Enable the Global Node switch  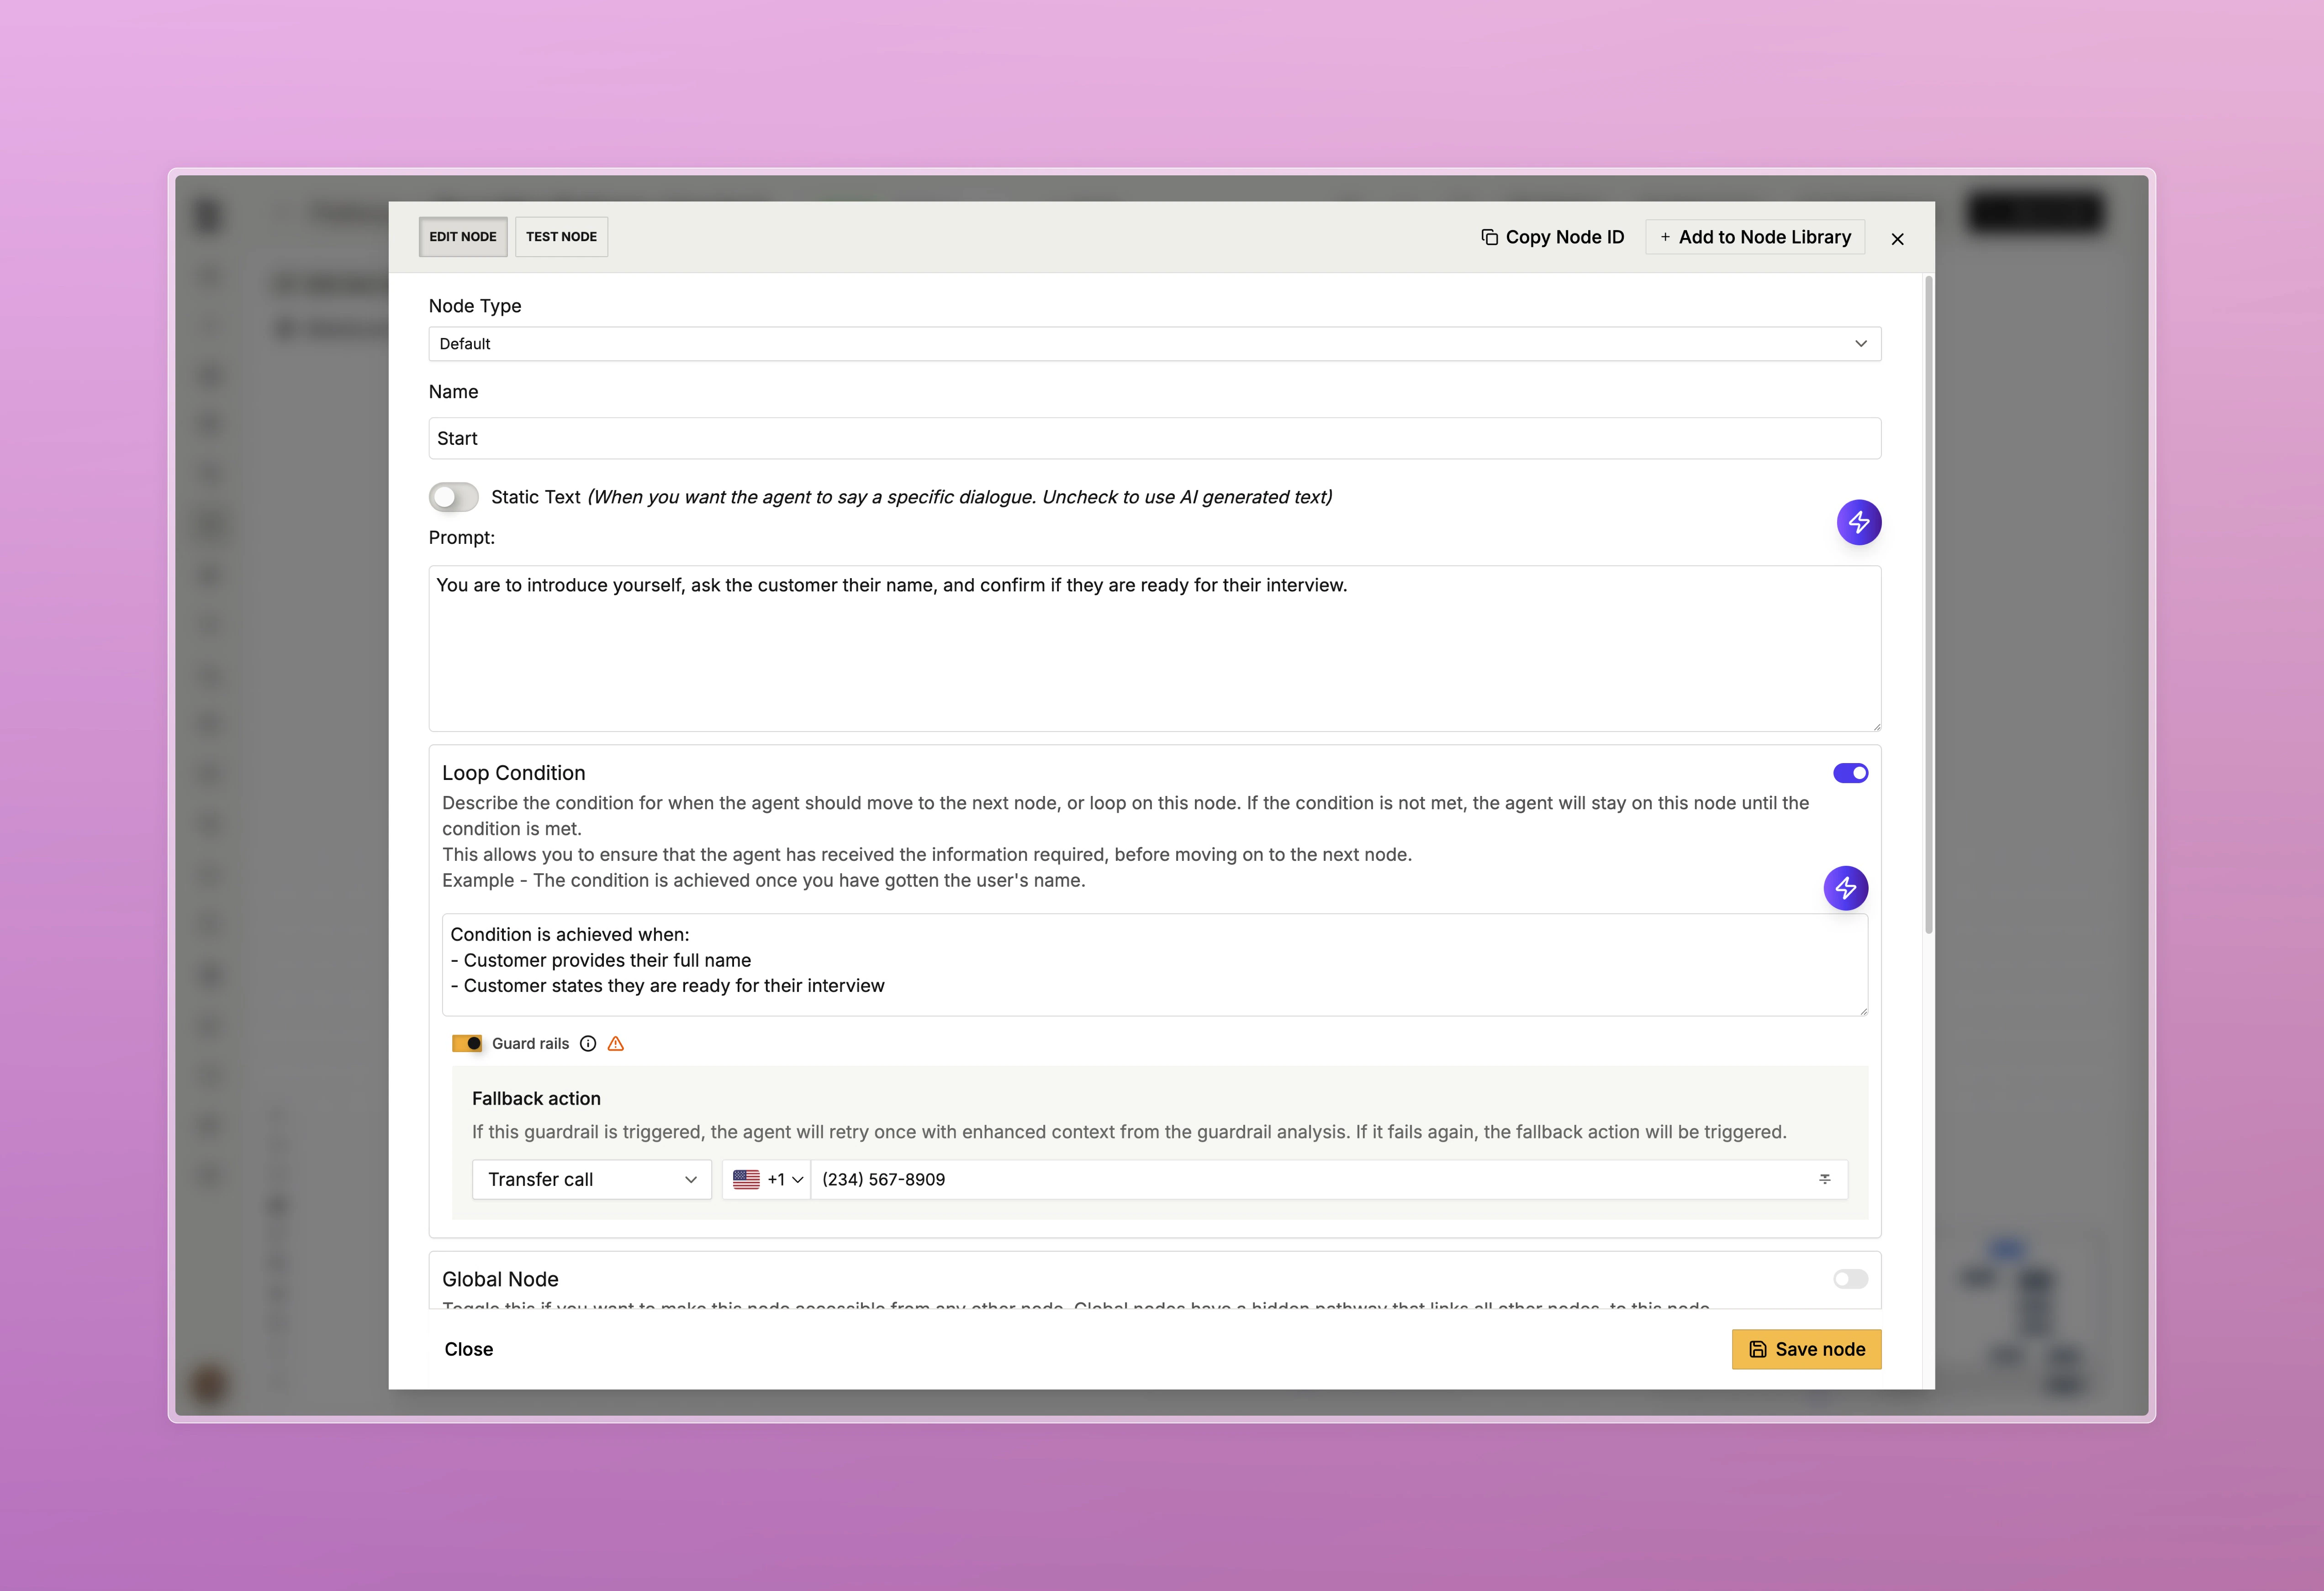tap(1850, 1279)
